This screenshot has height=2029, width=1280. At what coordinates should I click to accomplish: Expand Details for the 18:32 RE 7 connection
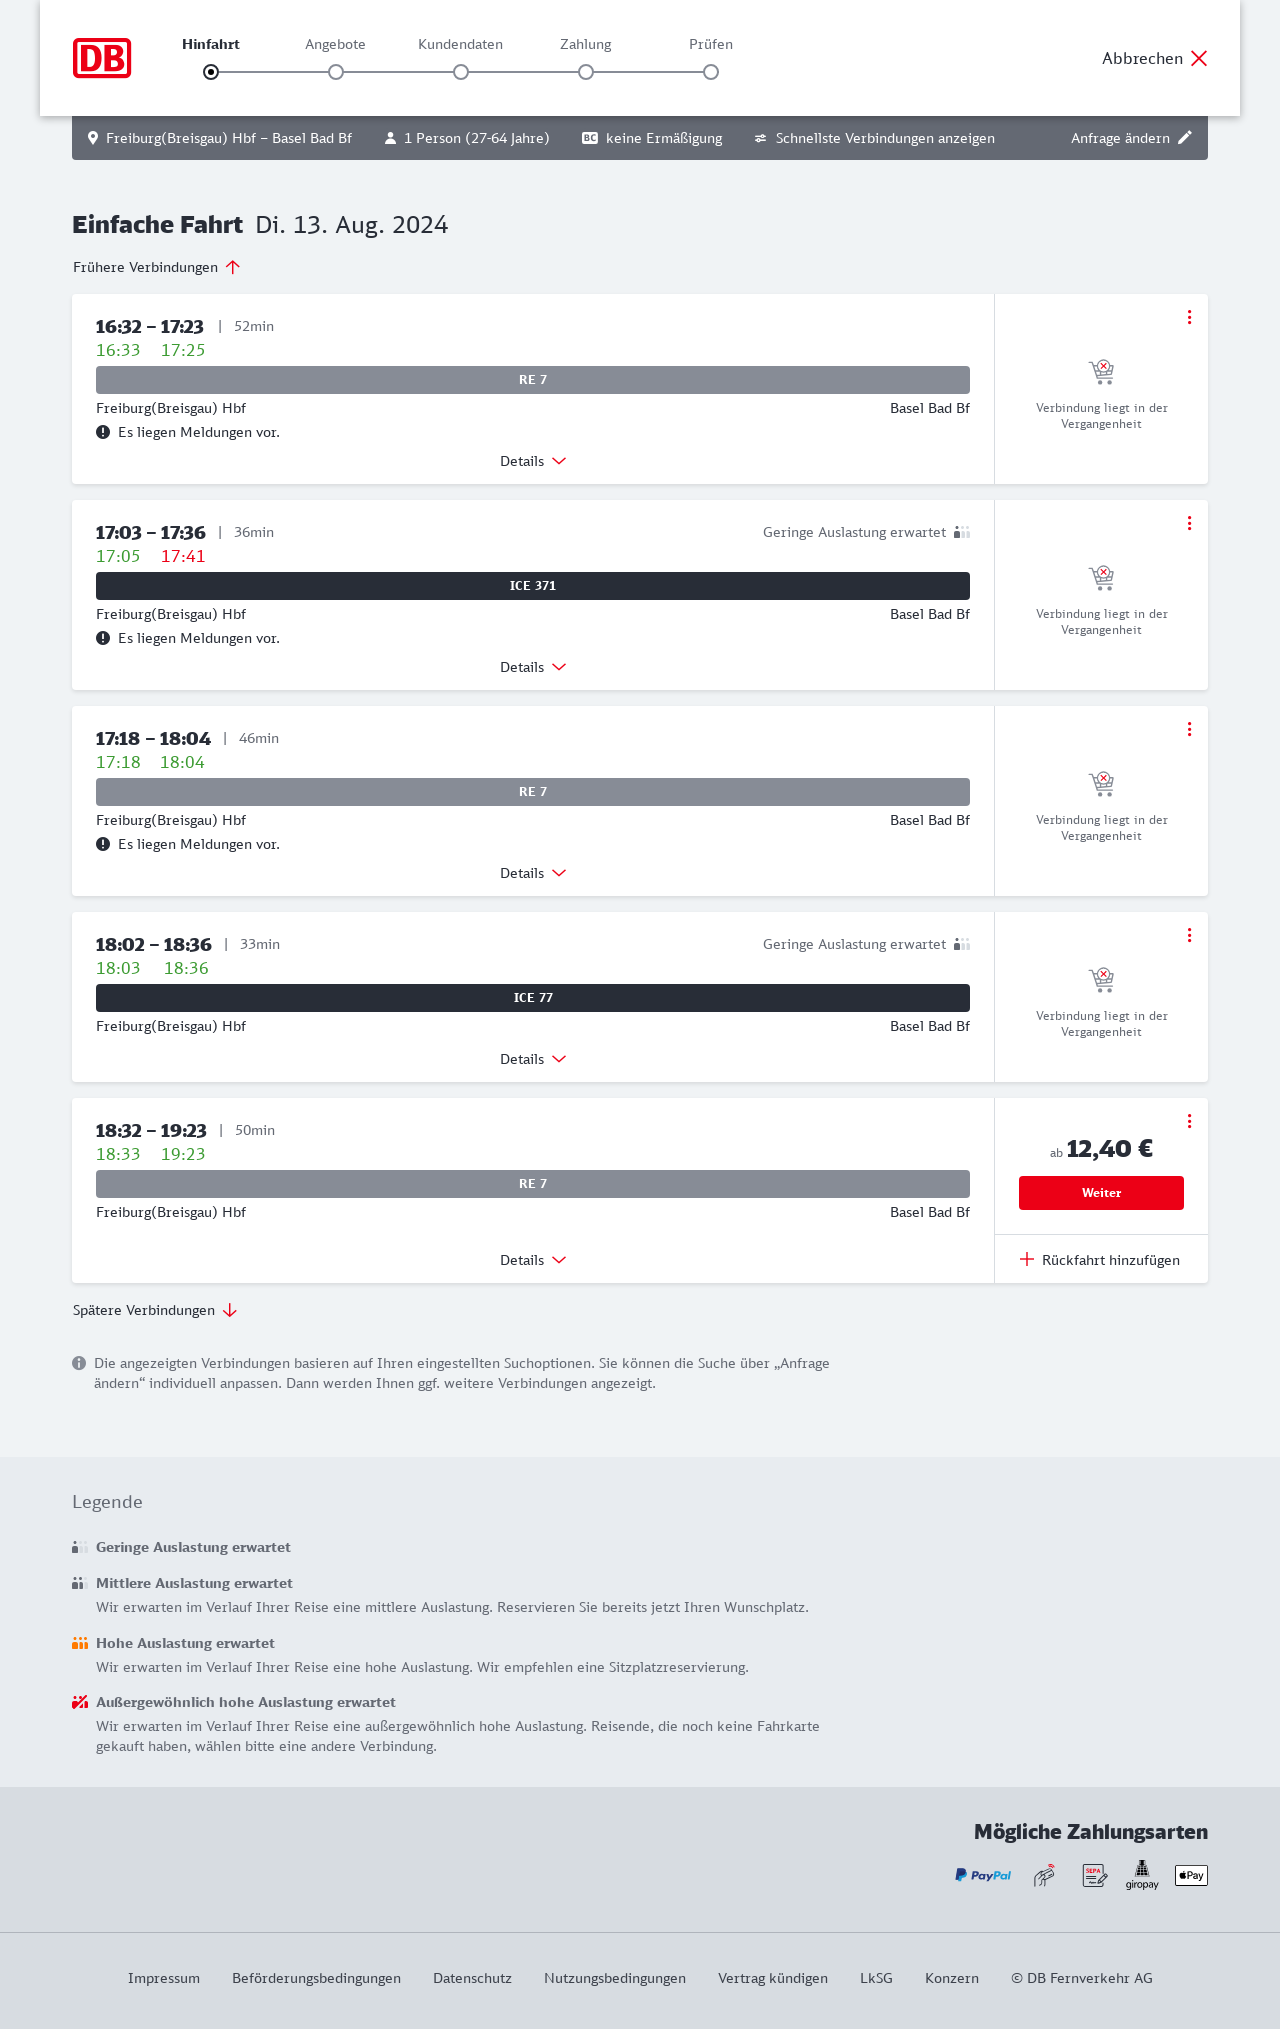coord(533,1260)
